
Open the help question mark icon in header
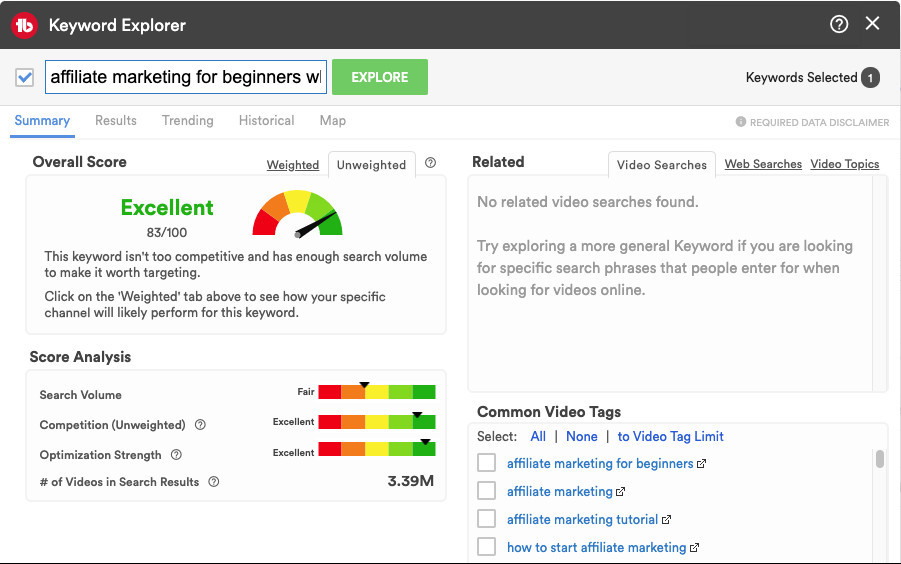839,24
